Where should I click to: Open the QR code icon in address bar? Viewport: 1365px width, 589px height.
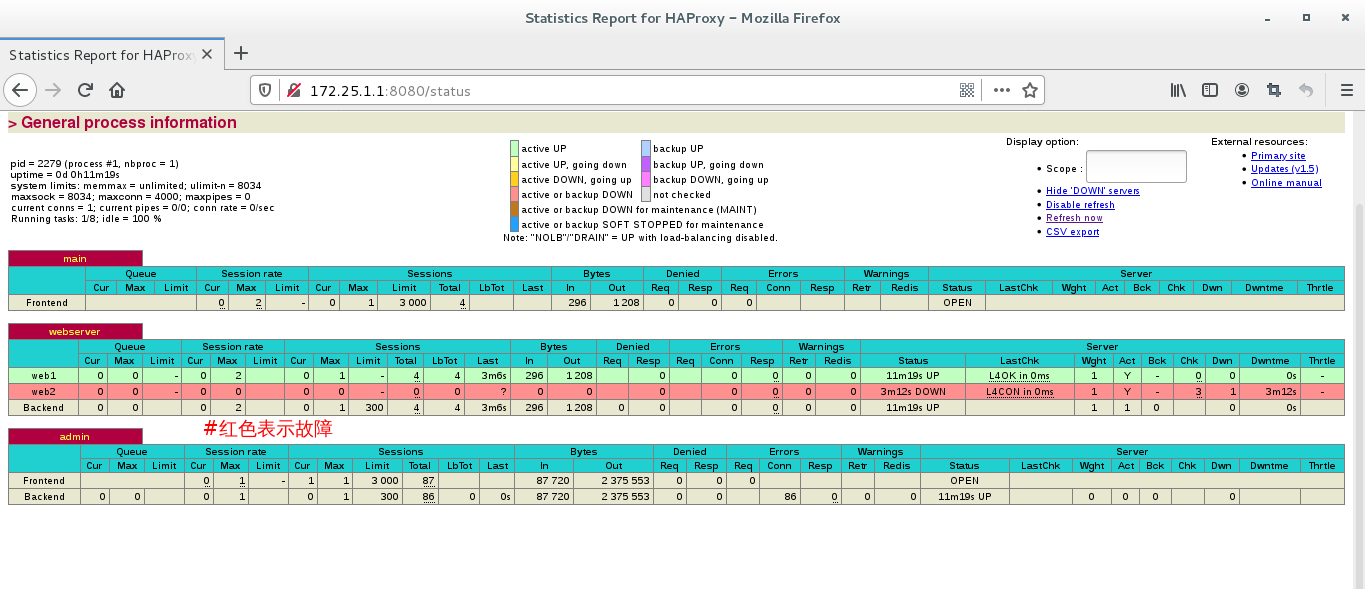[967, 90]
